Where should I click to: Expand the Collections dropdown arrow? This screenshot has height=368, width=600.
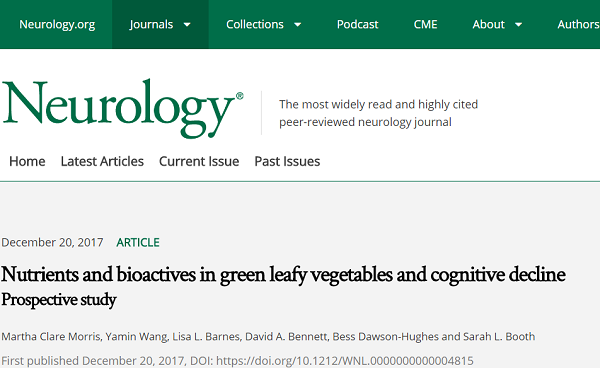pos(297,25)
